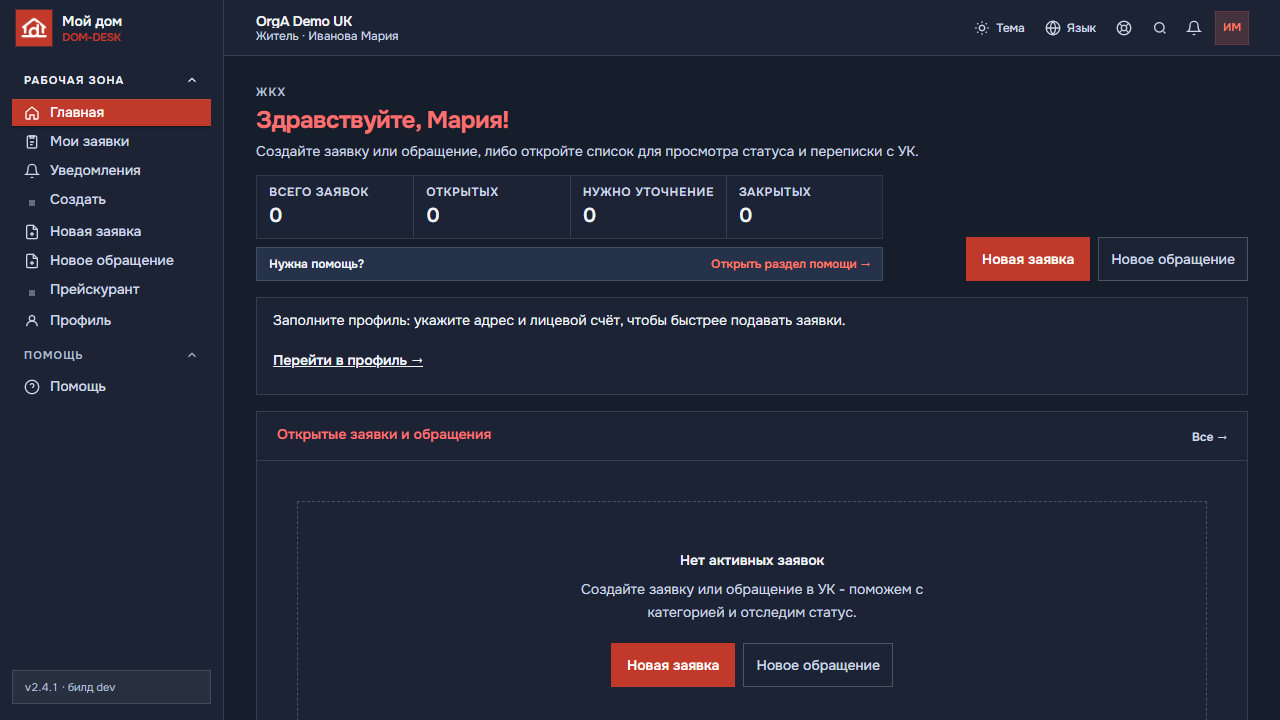Screen dimensions: 1280x720
Task: Open Все link in open requests panel
Action: pos(1210,437)
